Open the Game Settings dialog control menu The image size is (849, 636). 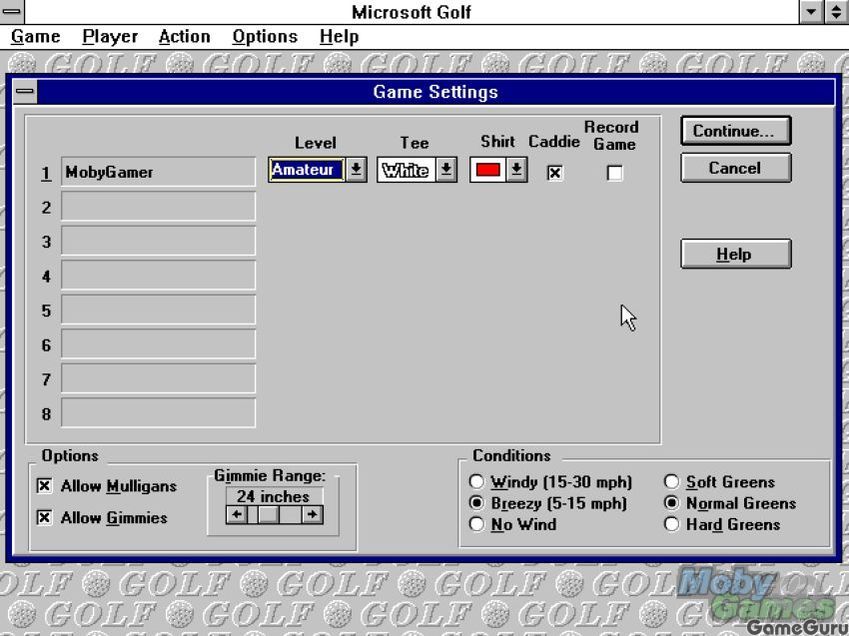coord(25,91)
